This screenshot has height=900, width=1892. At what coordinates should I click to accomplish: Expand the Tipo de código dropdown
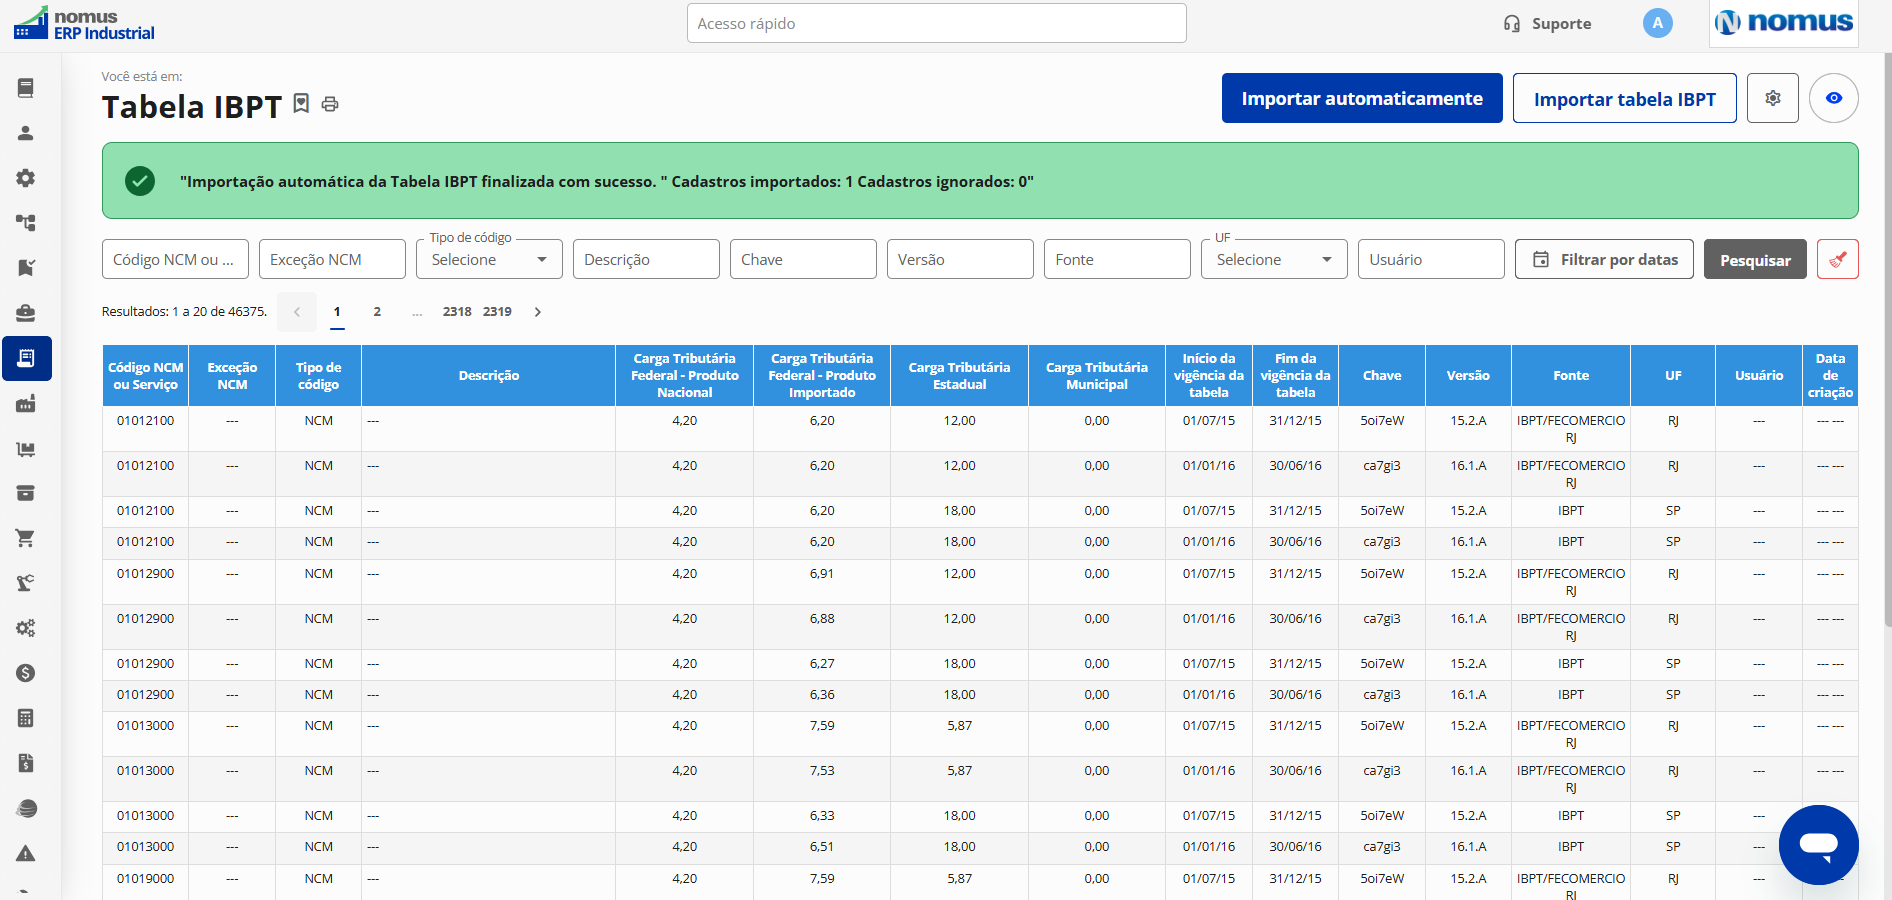(x=490, y=259)
